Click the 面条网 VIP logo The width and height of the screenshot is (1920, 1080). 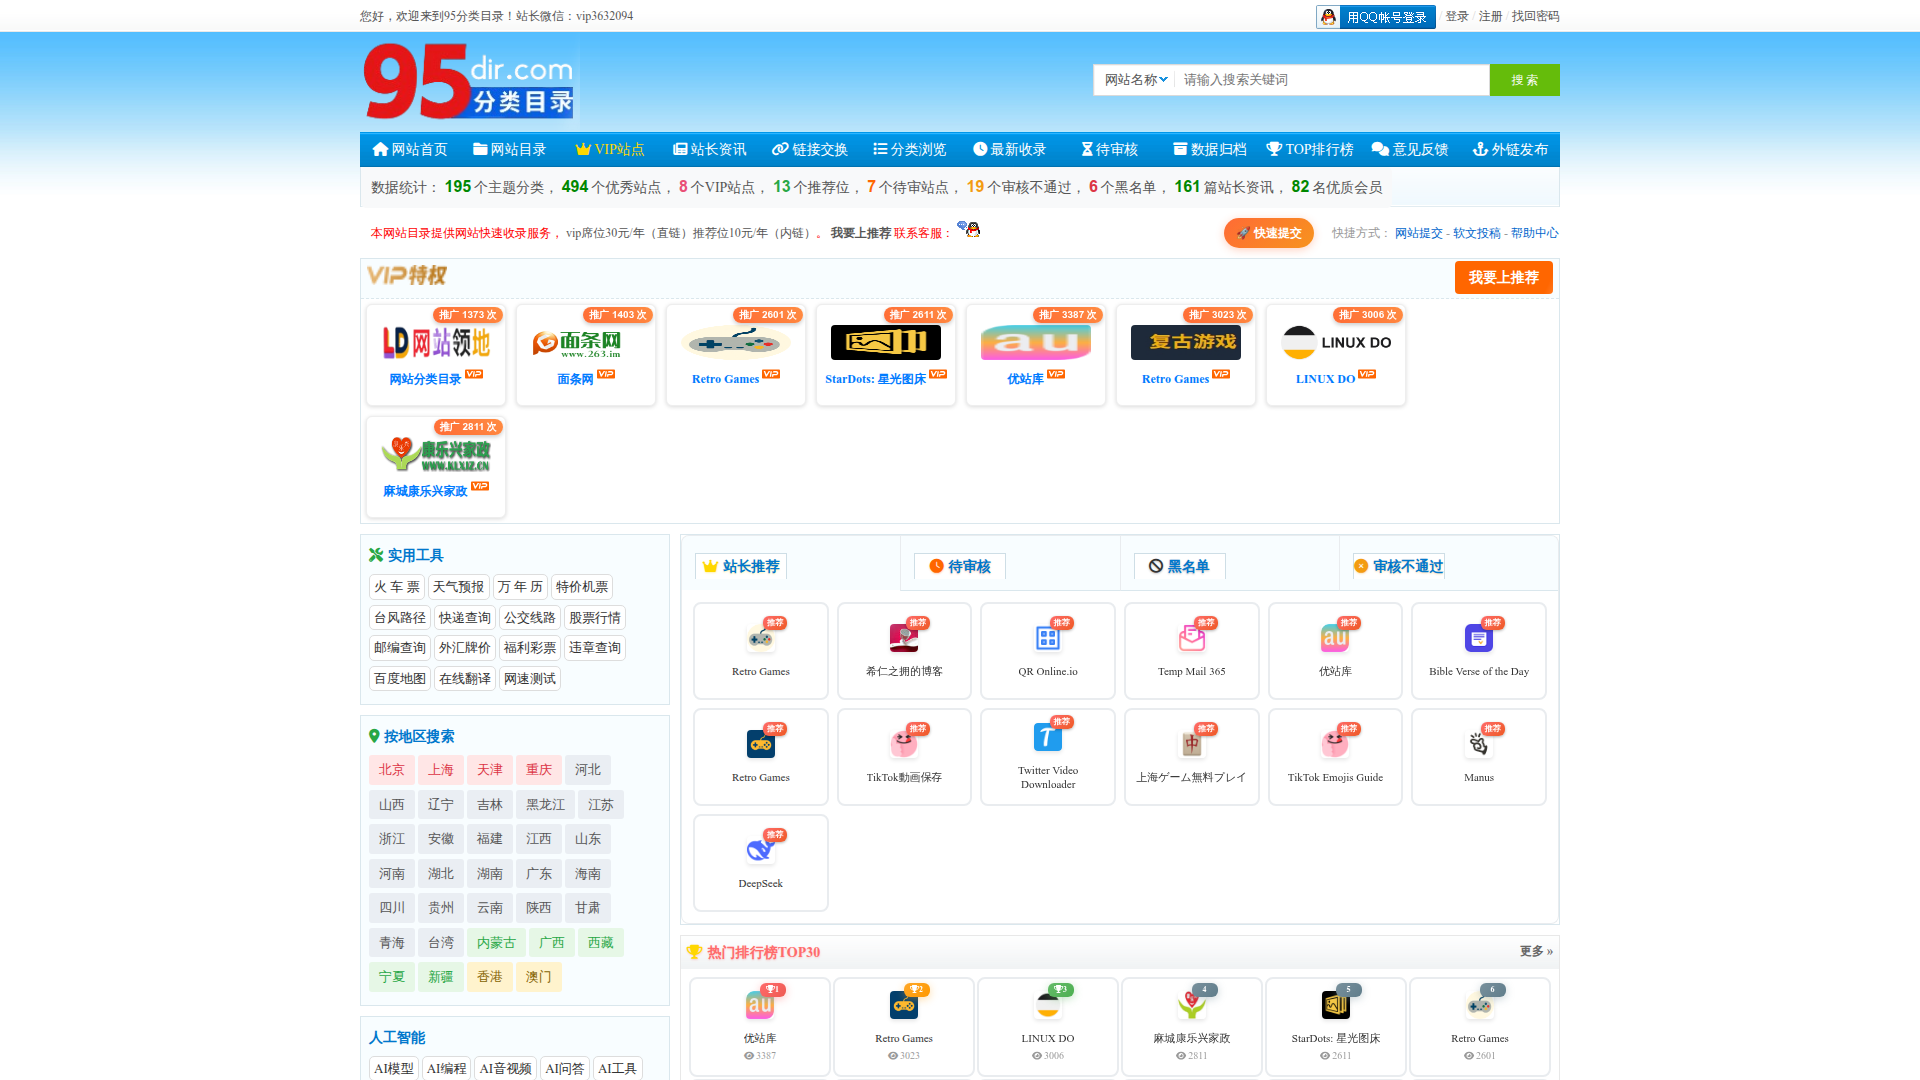pyautogui.click(x=586, y=342)
